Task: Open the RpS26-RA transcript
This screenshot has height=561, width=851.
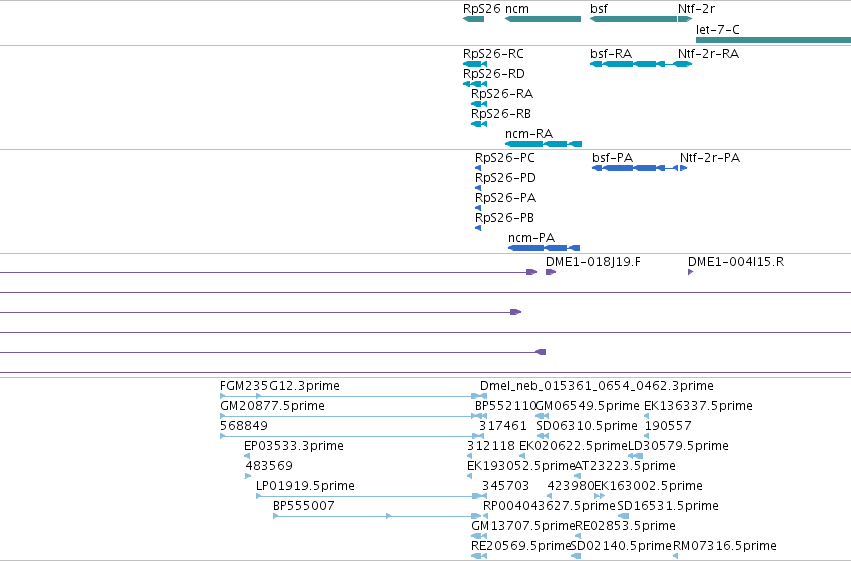Action: (x=479, y=104)
